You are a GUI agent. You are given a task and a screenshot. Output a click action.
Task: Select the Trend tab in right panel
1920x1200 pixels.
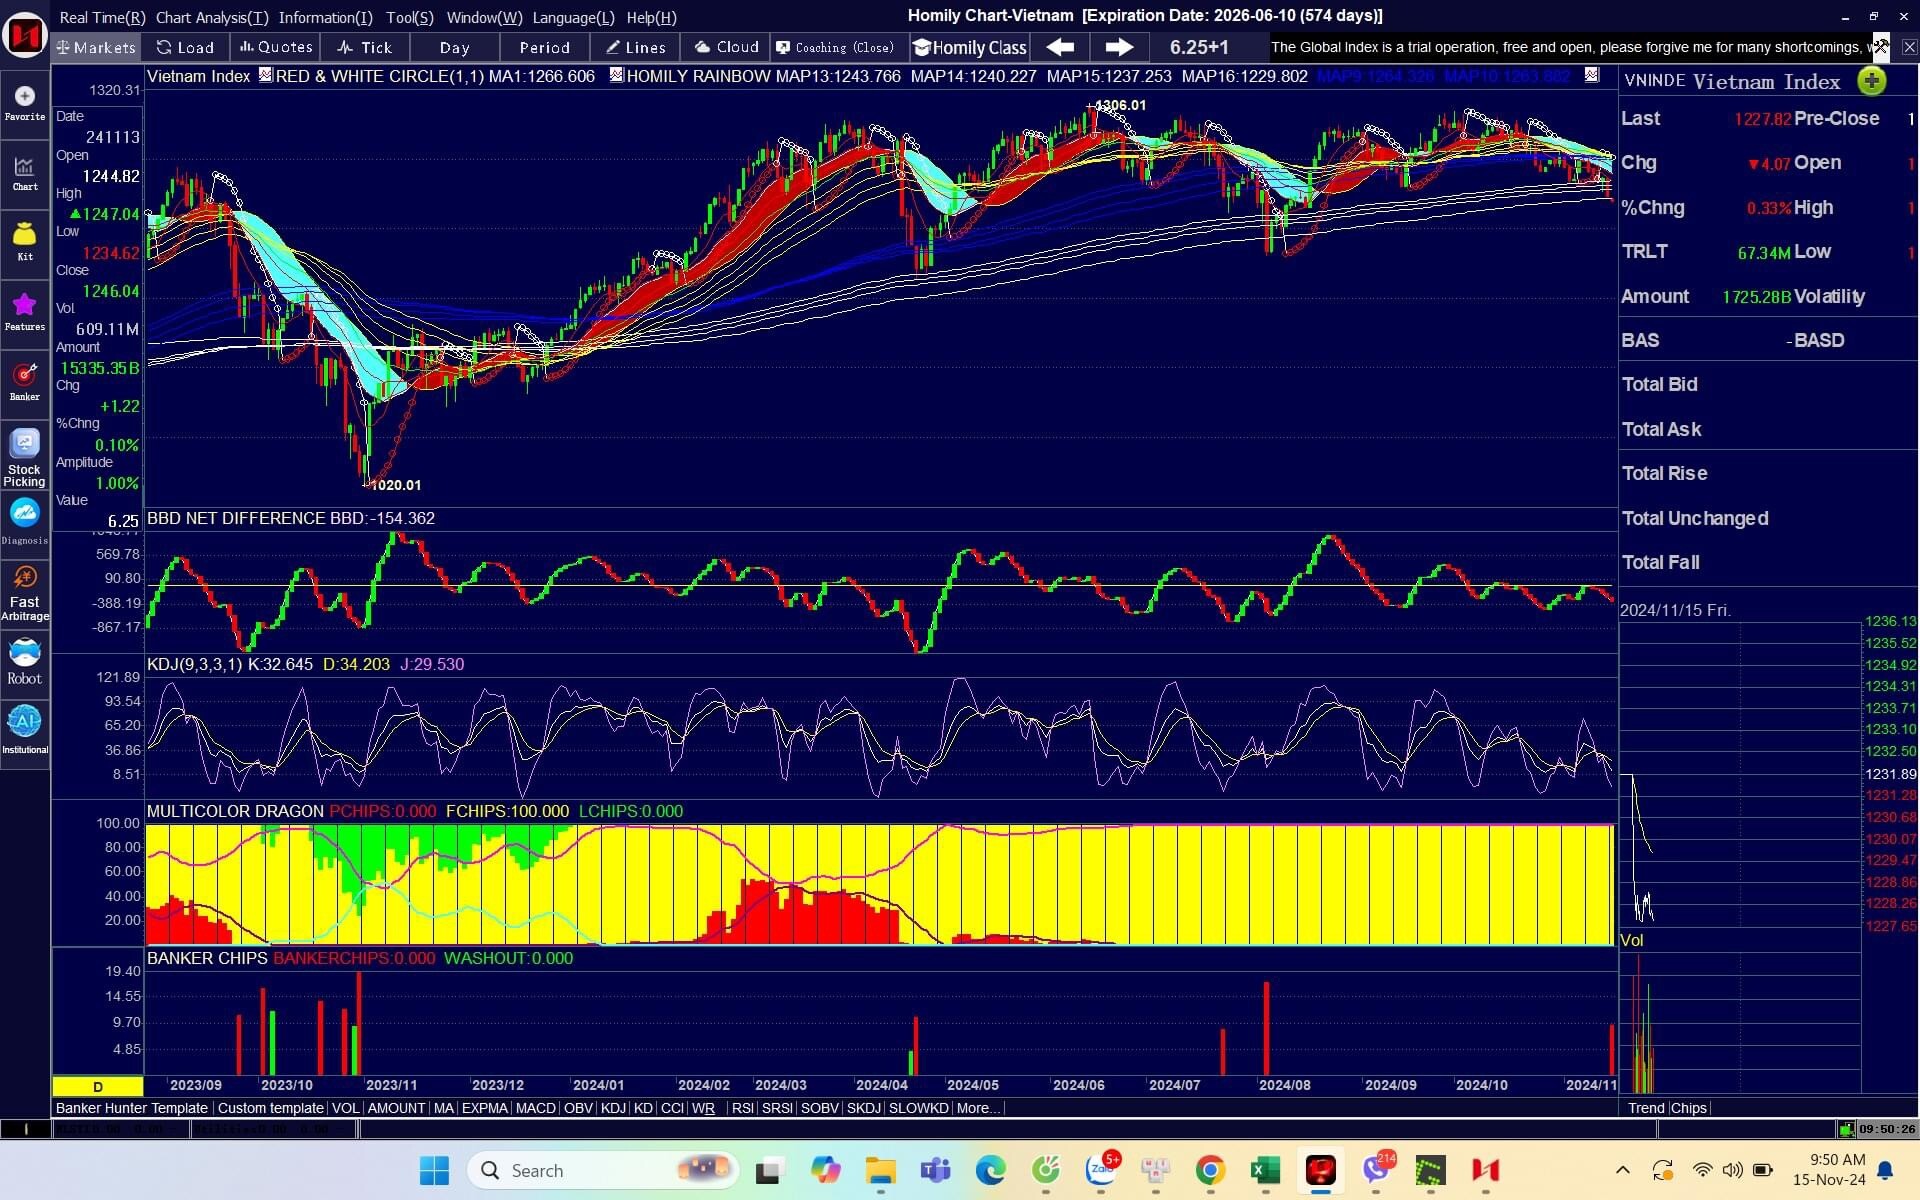coord(1646,1108)
